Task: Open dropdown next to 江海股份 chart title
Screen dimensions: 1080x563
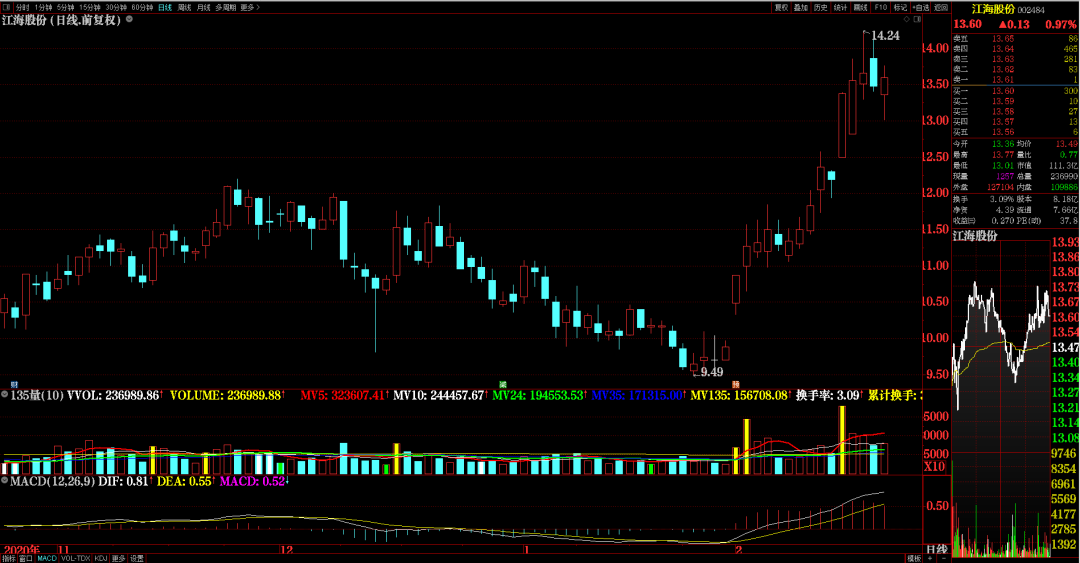Action: point(129,19)
